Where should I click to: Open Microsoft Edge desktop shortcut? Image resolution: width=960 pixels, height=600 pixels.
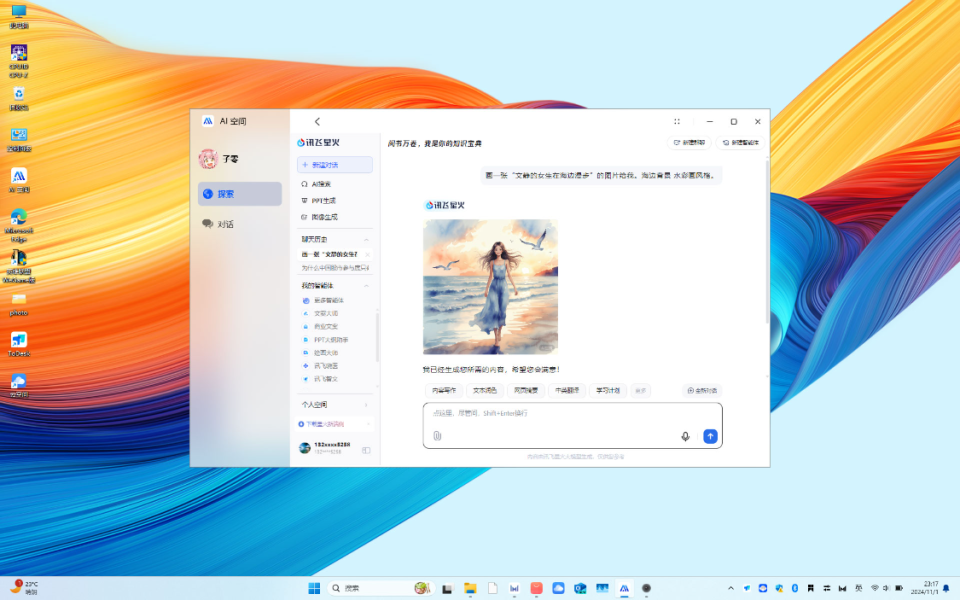click(19, 225)
